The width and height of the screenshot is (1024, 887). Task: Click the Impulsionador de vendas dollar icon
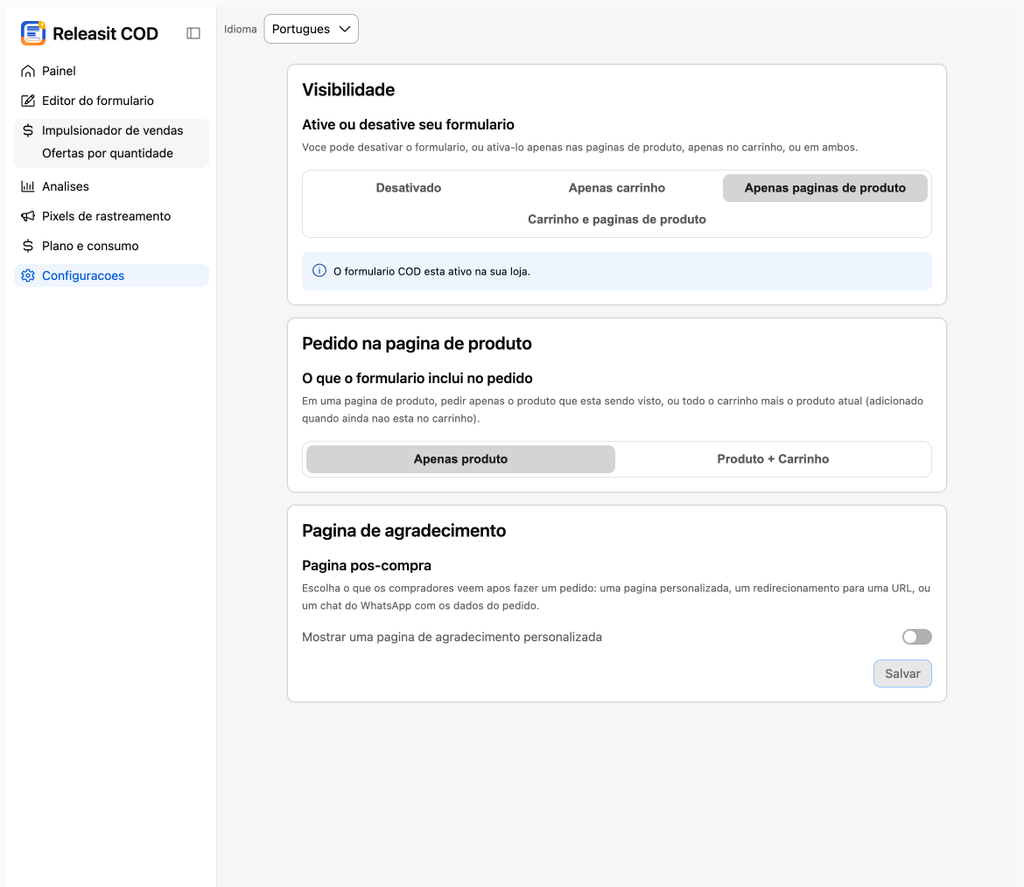pyautogui.click(x=27, y=130)
